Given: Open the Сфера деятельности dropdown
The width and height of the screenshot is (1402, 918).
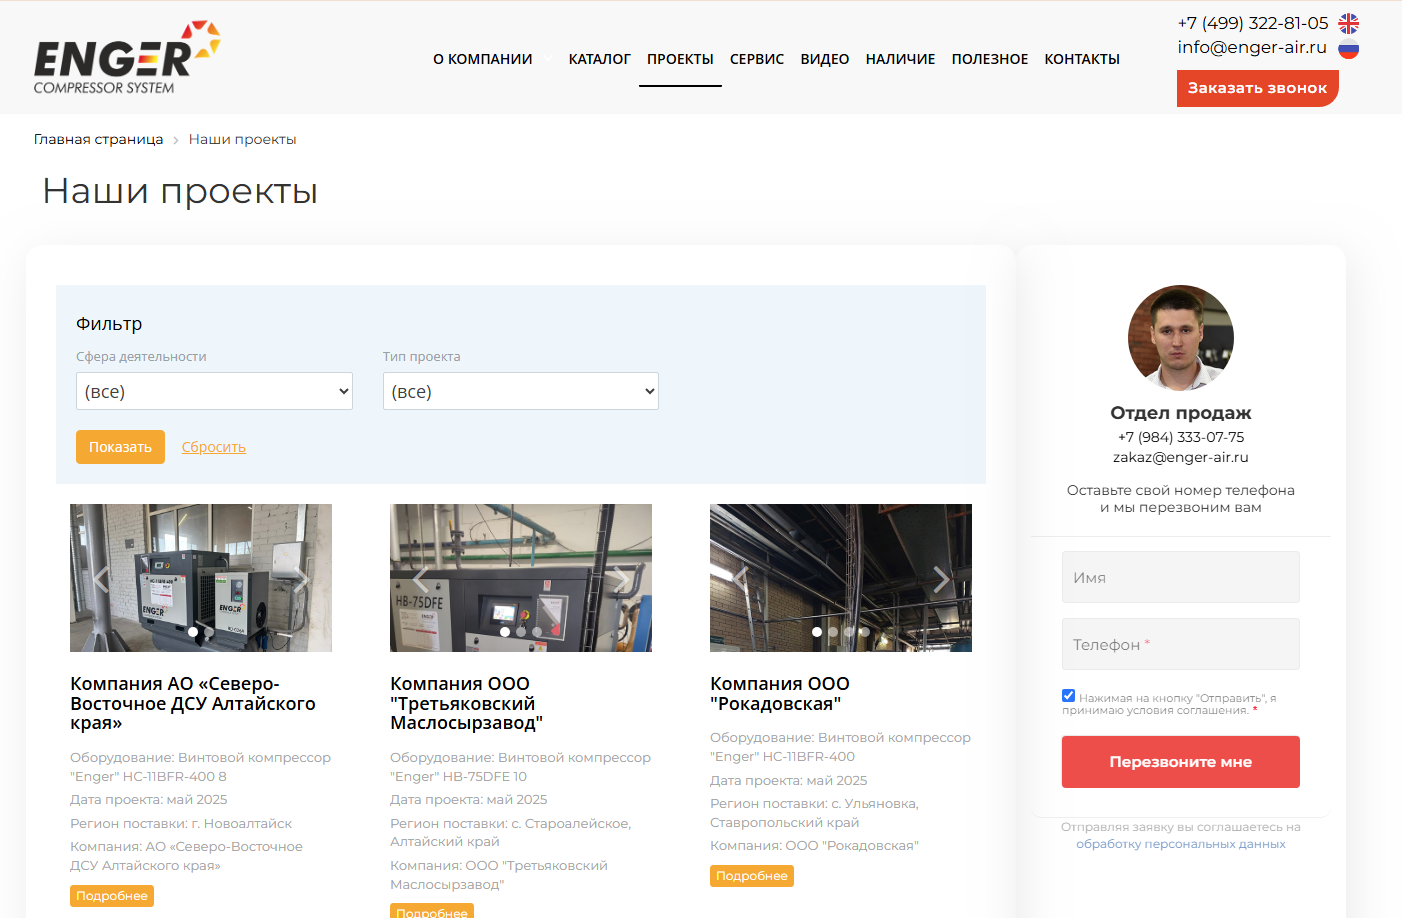Looking at the screenshot, I should tap(214, 391).
